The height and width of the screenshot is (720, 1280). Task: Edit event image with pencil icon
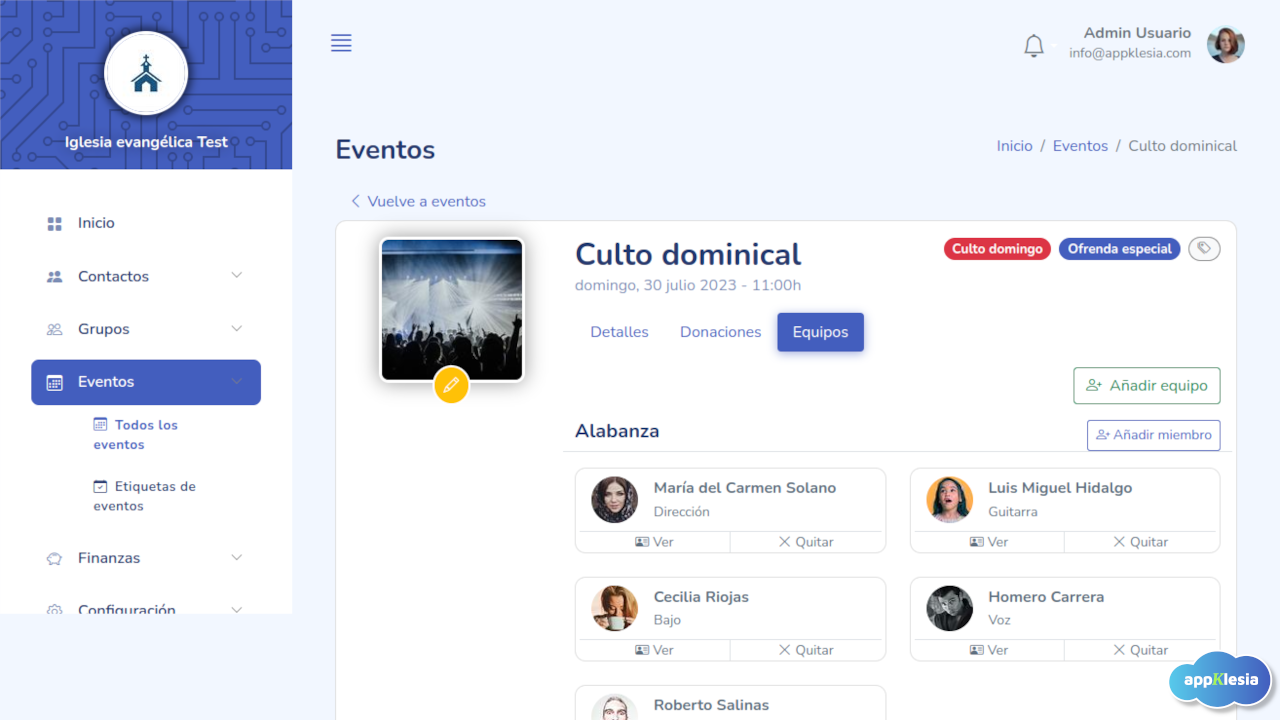[451, 385]
